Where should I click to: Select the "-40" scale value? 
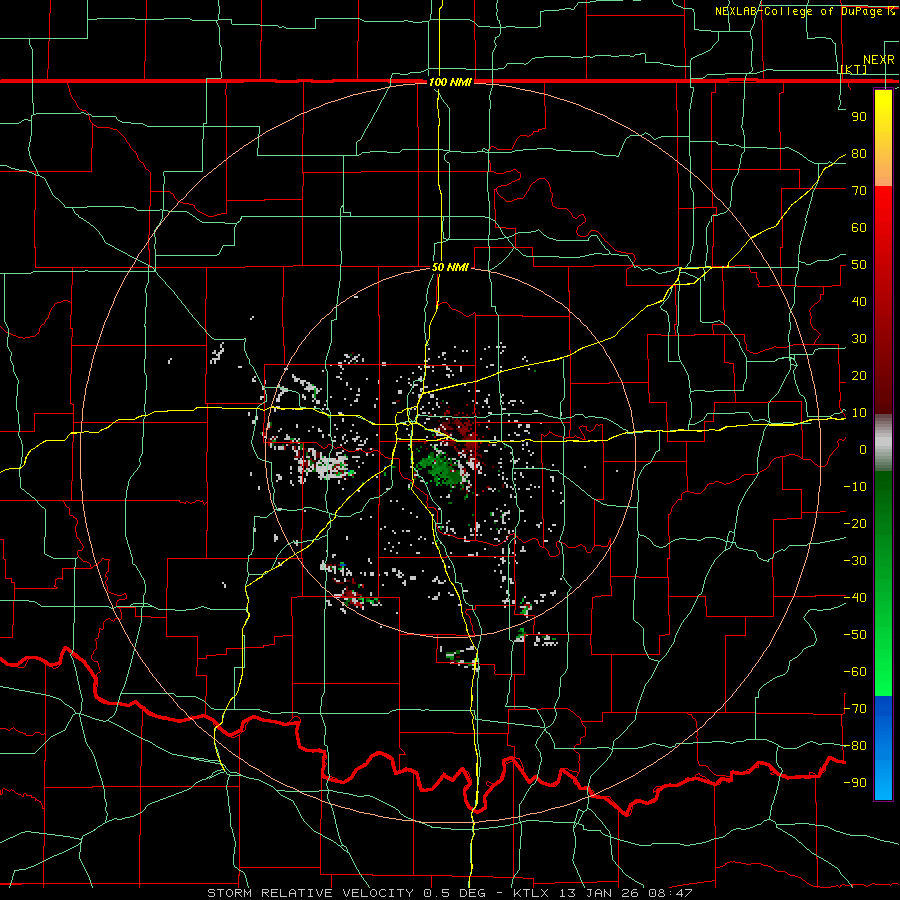pos(855,598)
